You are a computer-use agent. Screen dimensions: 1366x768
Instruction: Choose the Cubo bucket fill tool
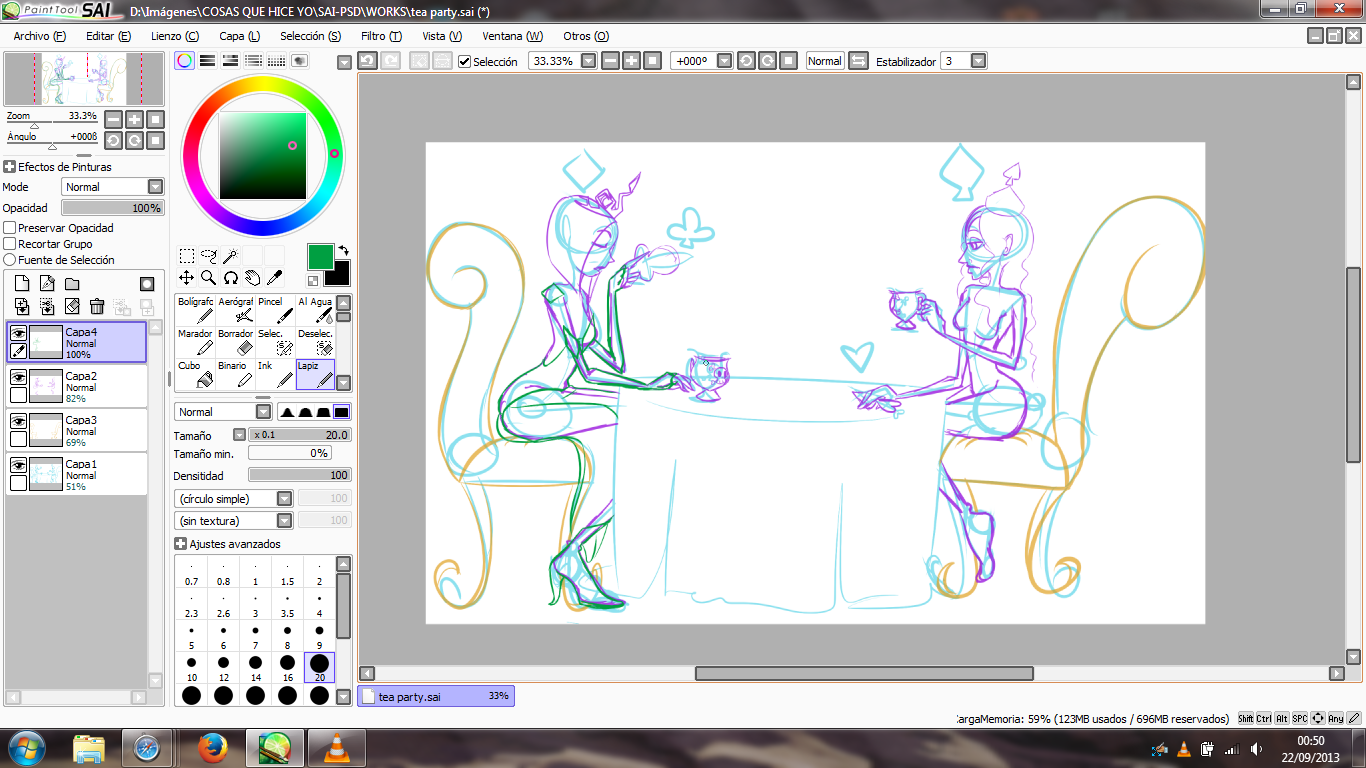pos(195,374)
